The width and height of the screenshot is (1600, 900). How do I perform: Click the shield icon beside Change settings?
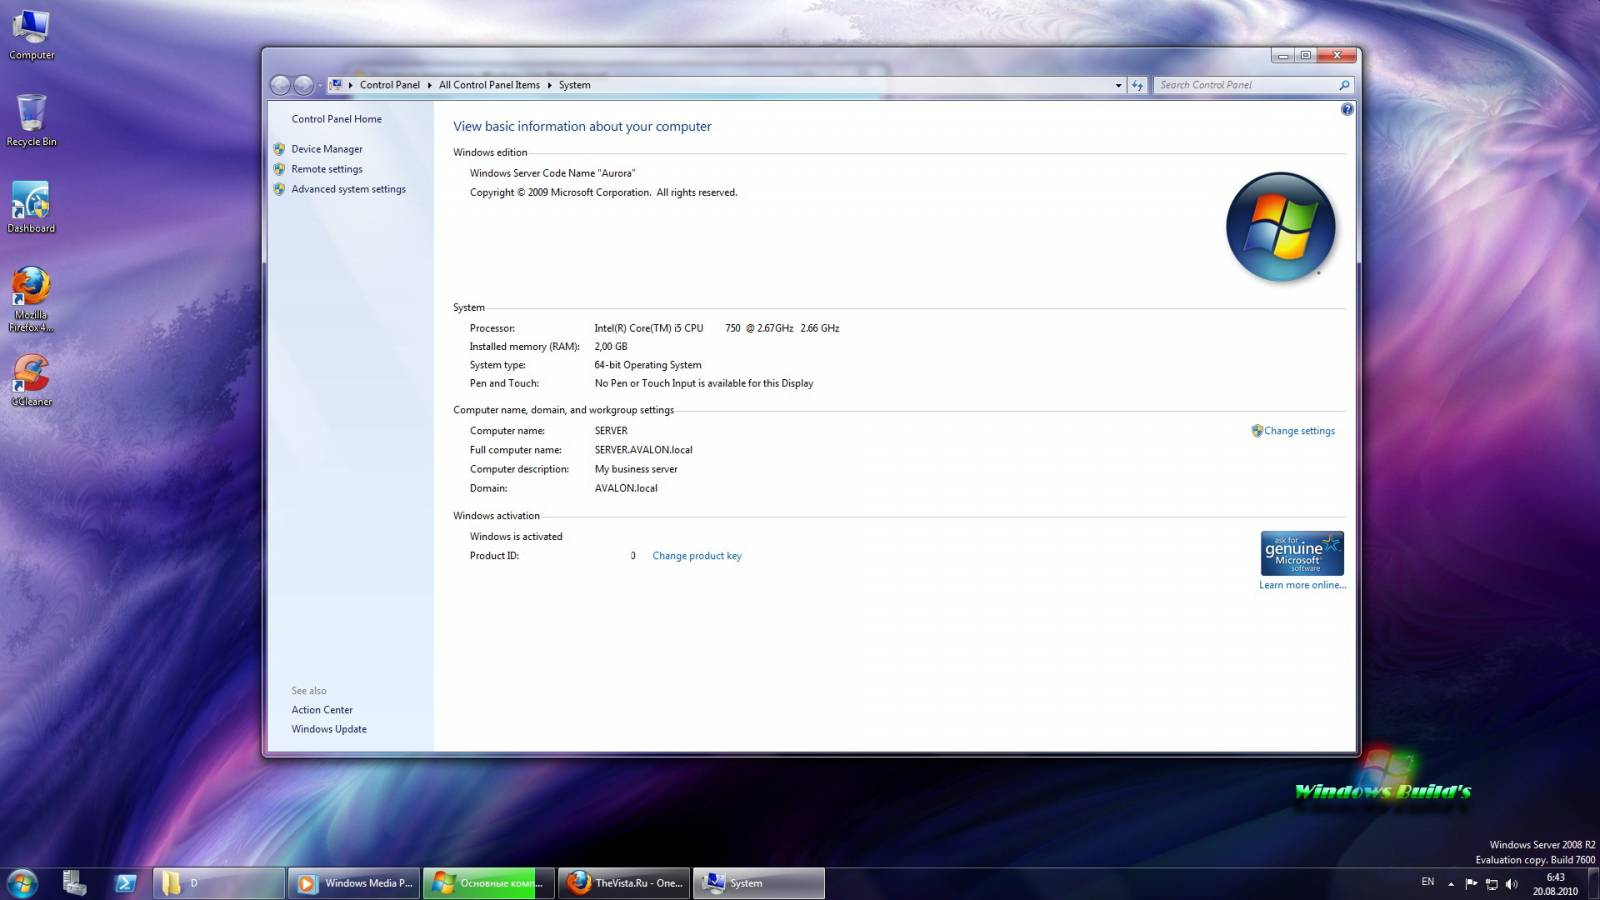coord(1257,431)
